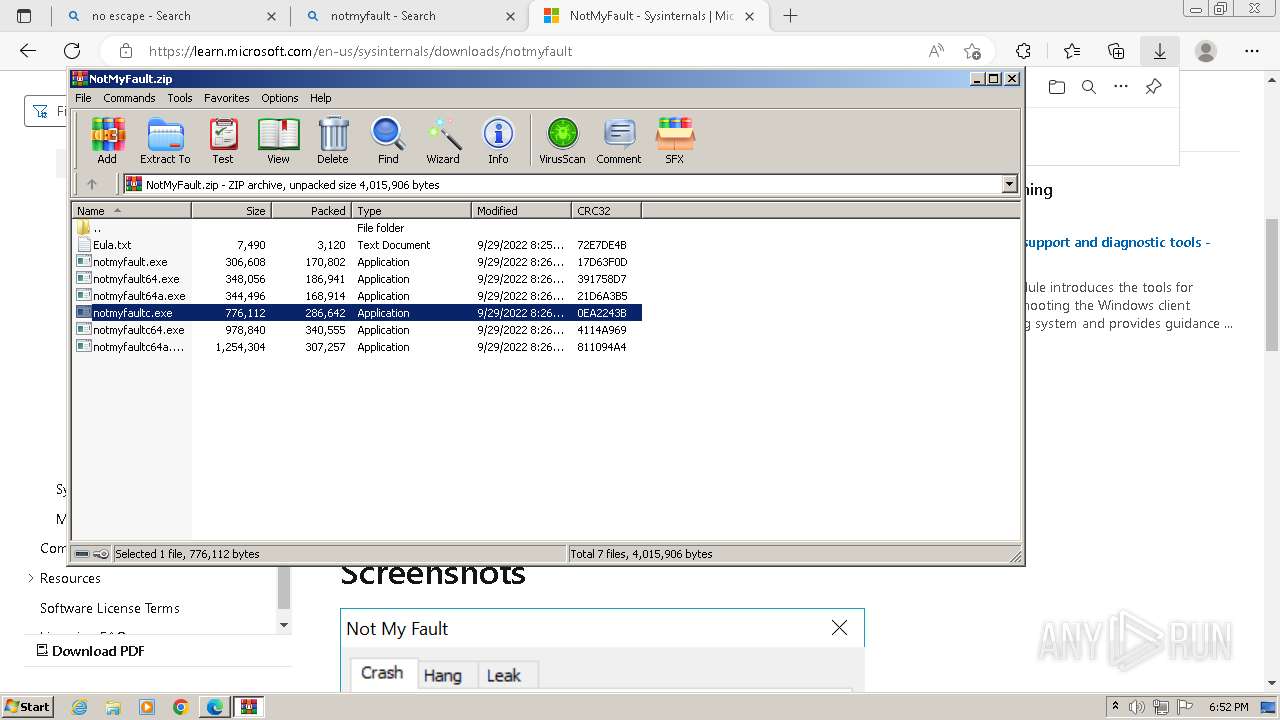Refresh the Edge browser page

click(x=72, y=51)
